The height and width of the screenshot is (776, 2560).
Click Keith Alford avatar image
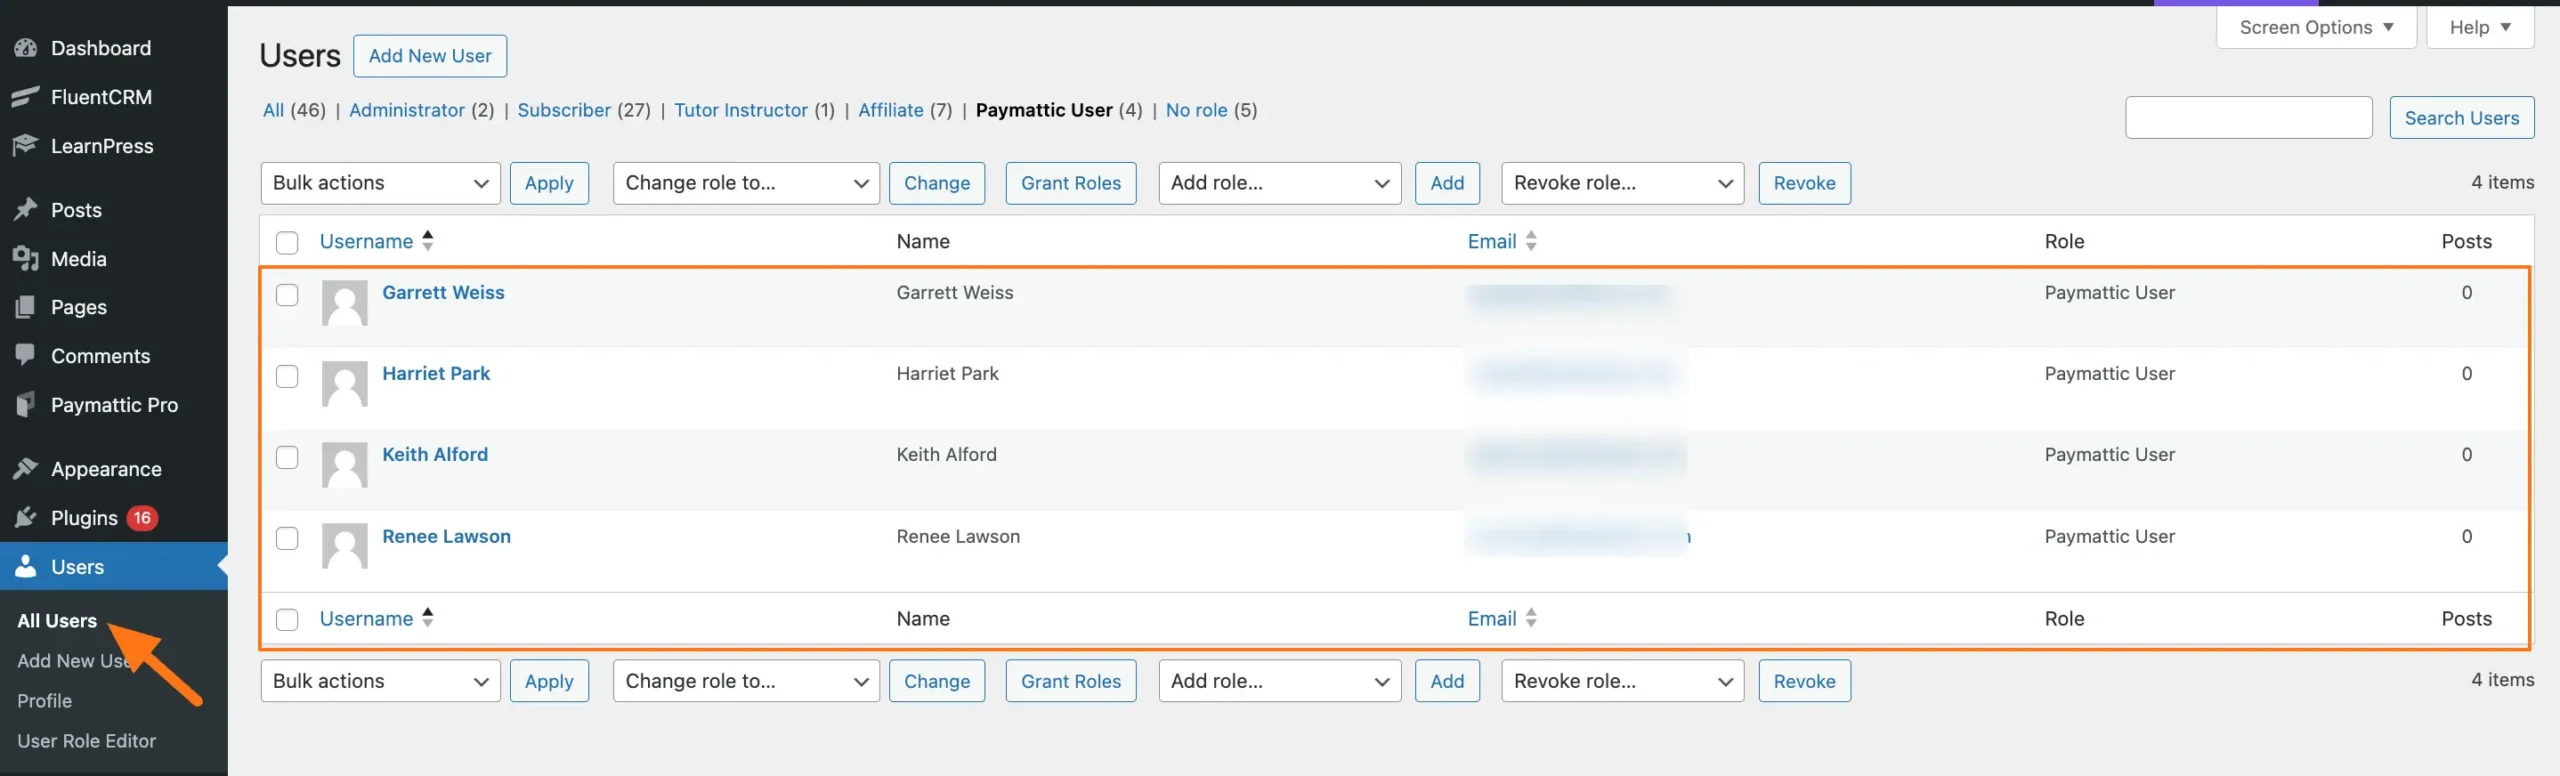(345, 465)
